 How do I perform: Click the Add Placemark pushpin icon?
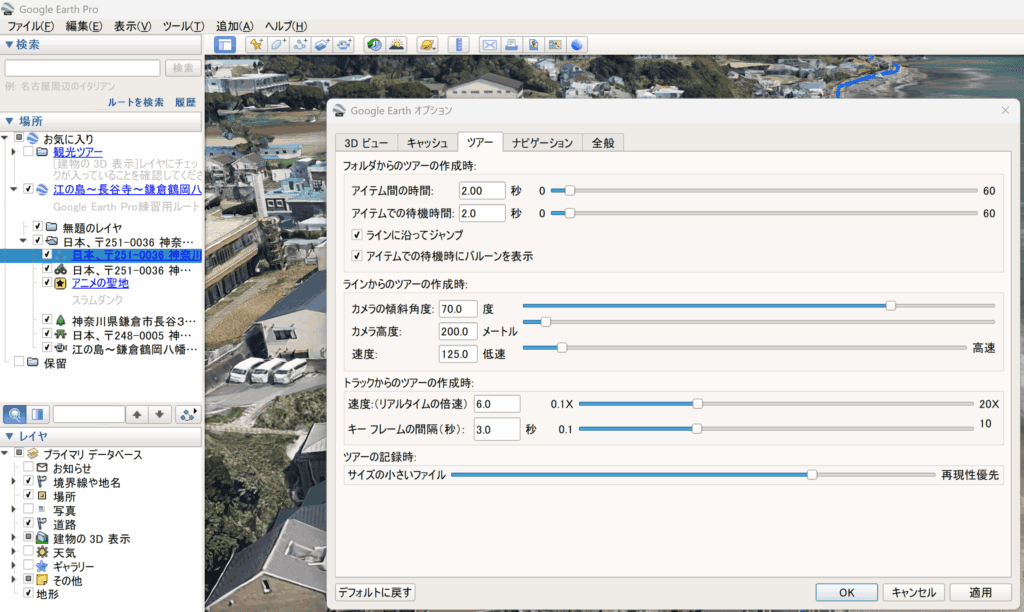(x=256, y=44)
